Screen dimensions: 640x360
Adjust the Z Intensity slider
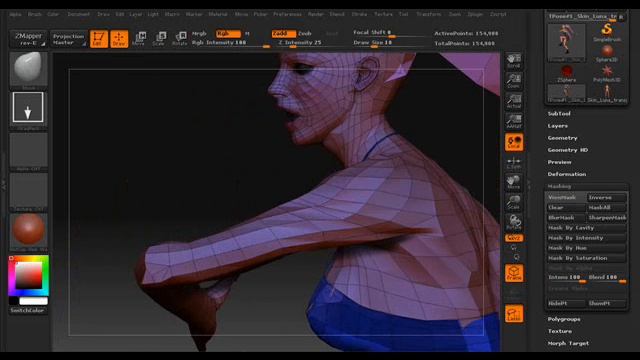[x=300, y=43]
